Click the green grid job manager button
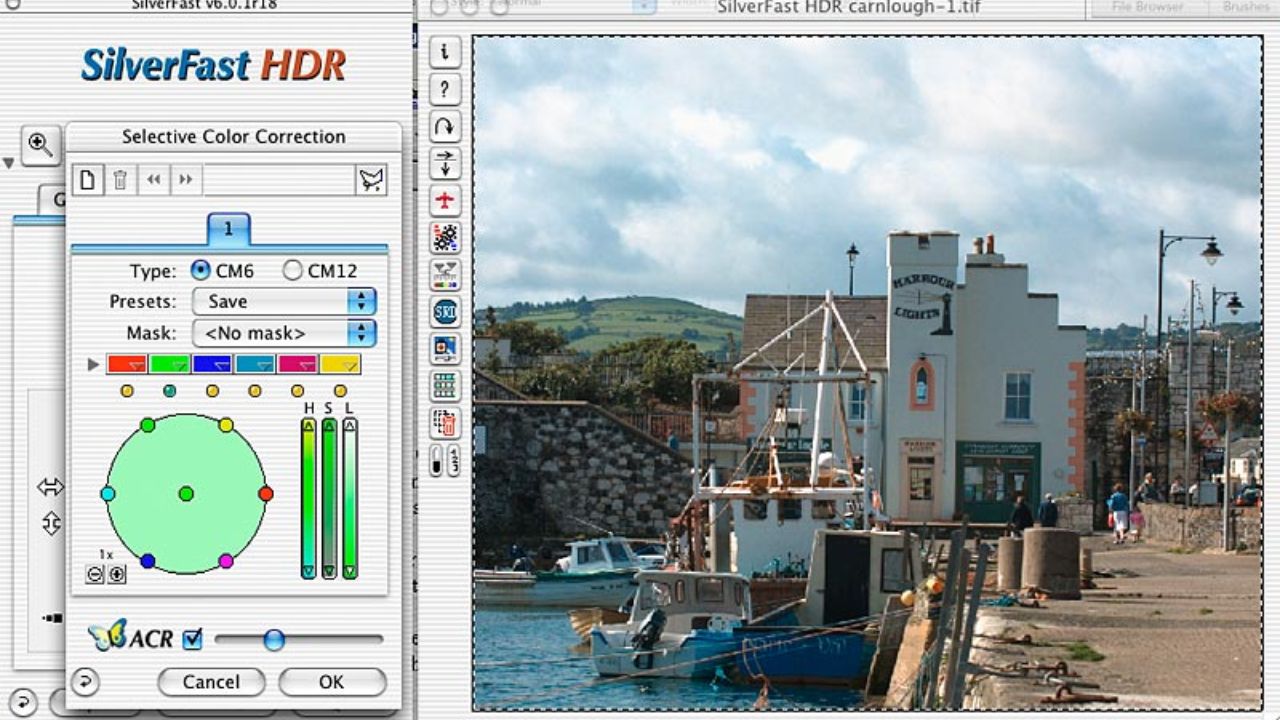Screen dimensions: 1280x720 coord(445,386)
